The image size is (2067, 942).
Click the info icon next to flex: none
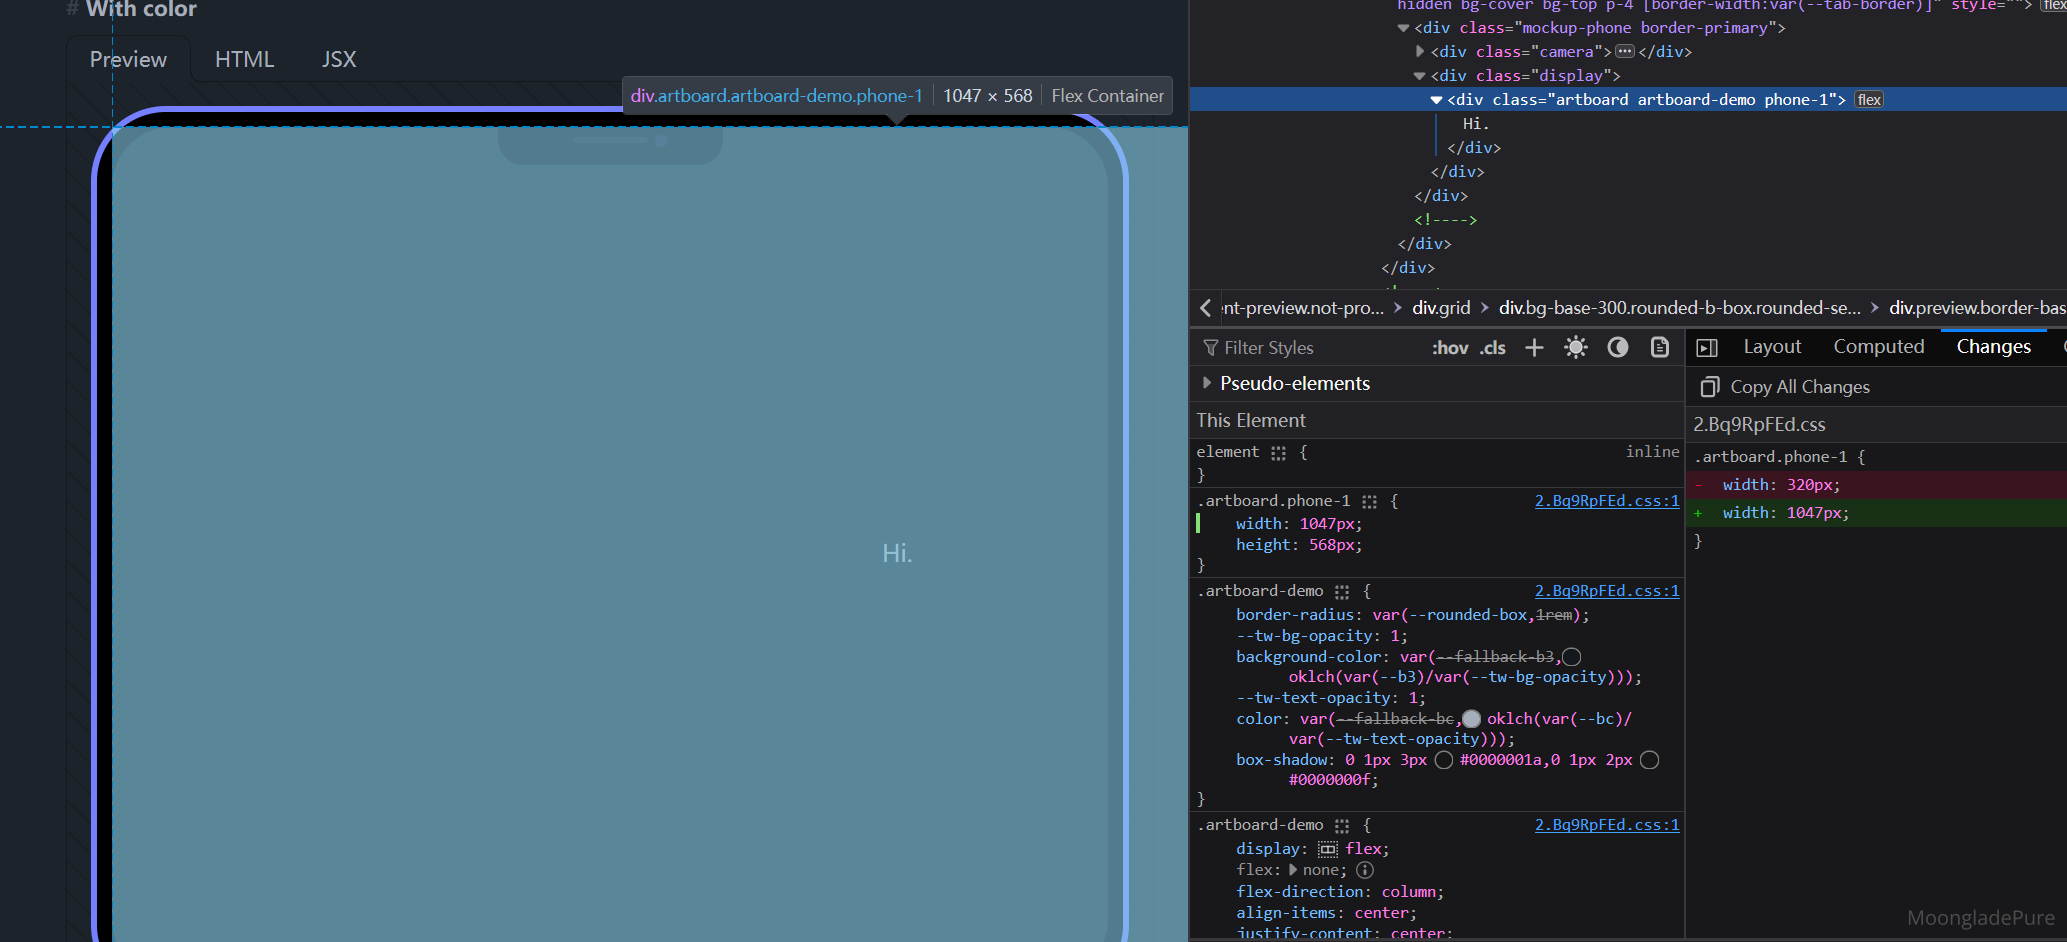[1365, 870]
